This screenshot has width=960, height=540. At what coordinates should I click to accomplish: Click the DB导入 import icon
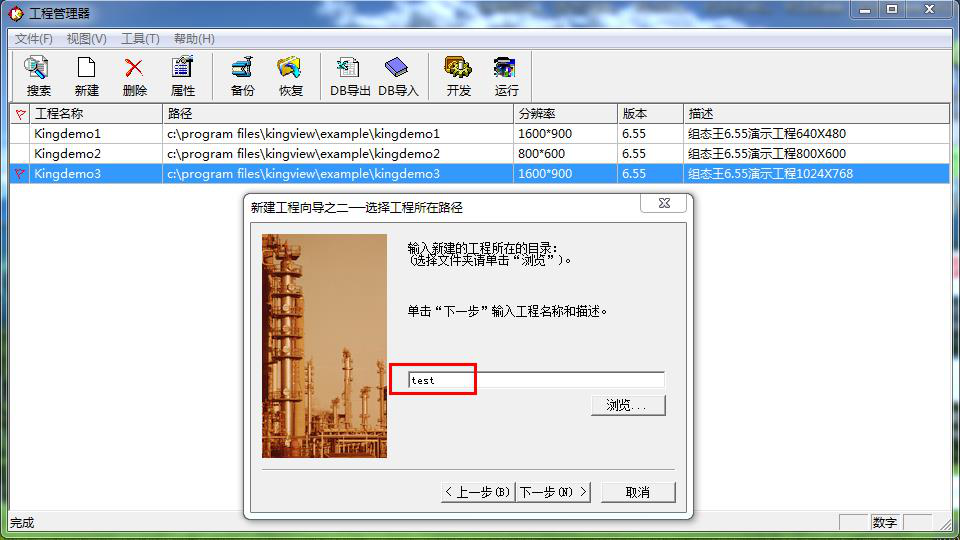(398, 76)
